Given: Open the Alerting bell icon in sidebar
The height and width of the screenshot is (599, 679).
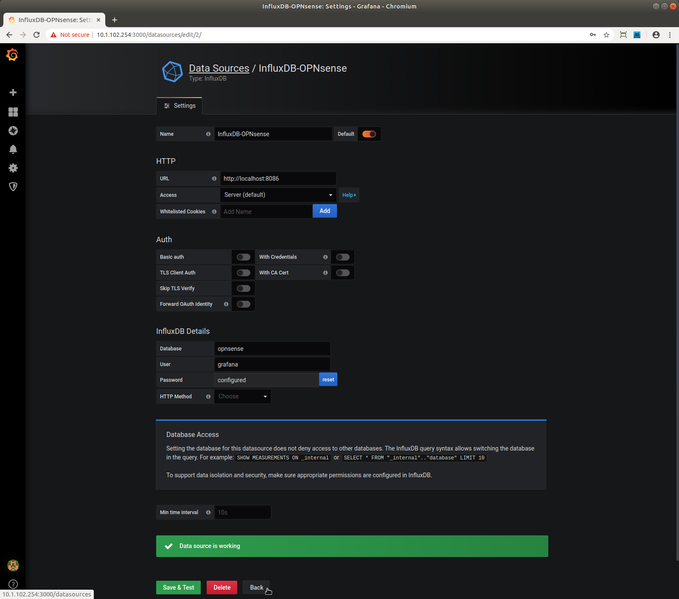Looking at the screenshot, I should coord(13,149).
